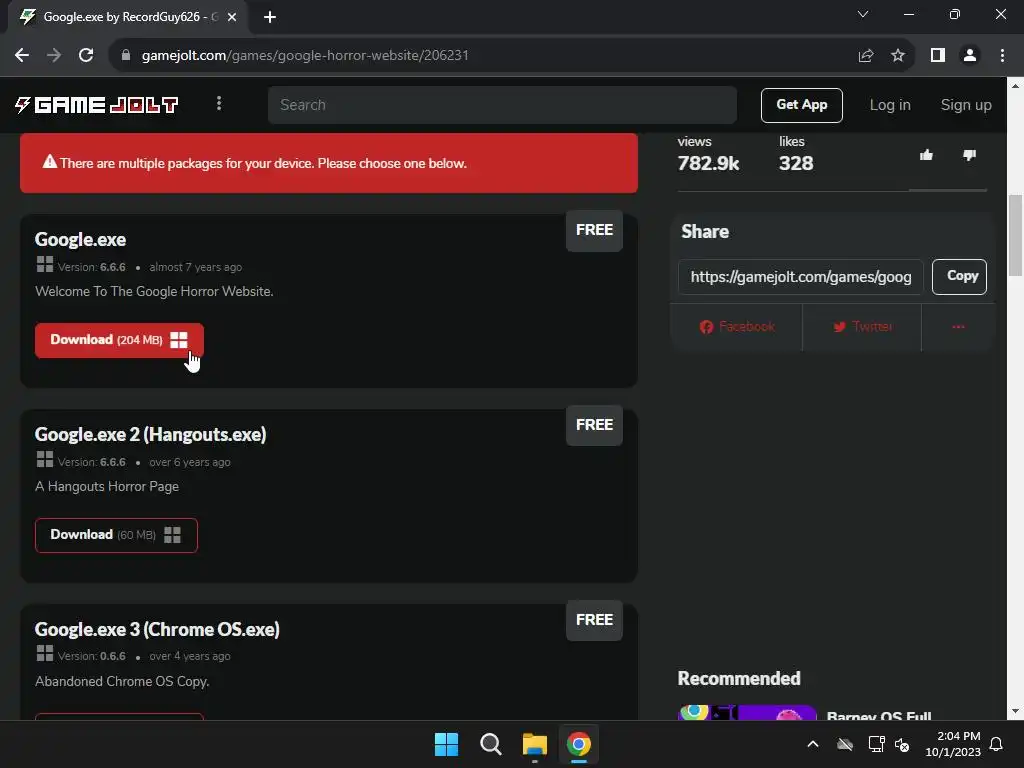This screenshot has width=1024, height=768.
Task: Click FREE badge on Chrome OS.exe package
Action: [x=594, y=620]
